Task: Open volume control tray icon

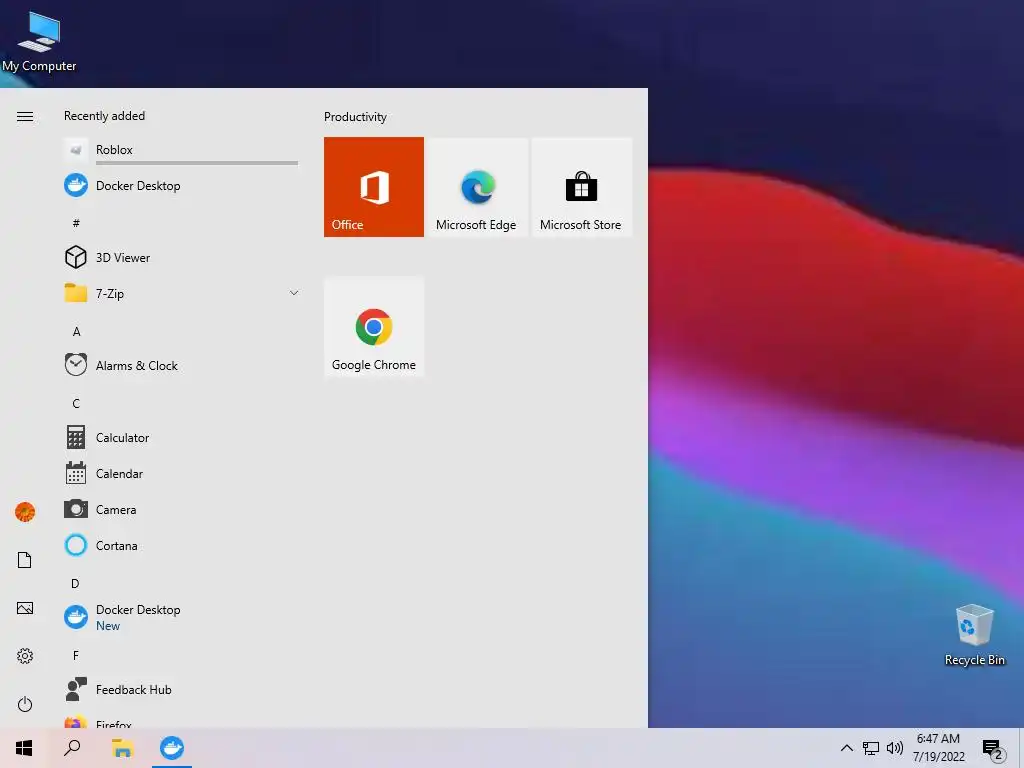Action: point(895,748)
